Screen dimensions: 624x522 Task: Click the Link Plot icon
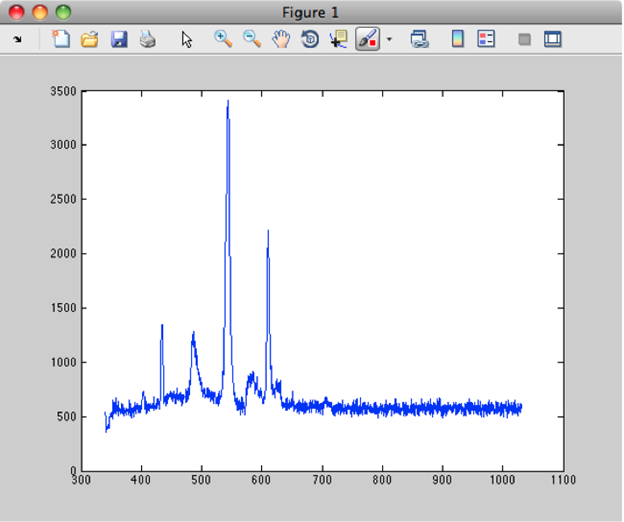419,39
